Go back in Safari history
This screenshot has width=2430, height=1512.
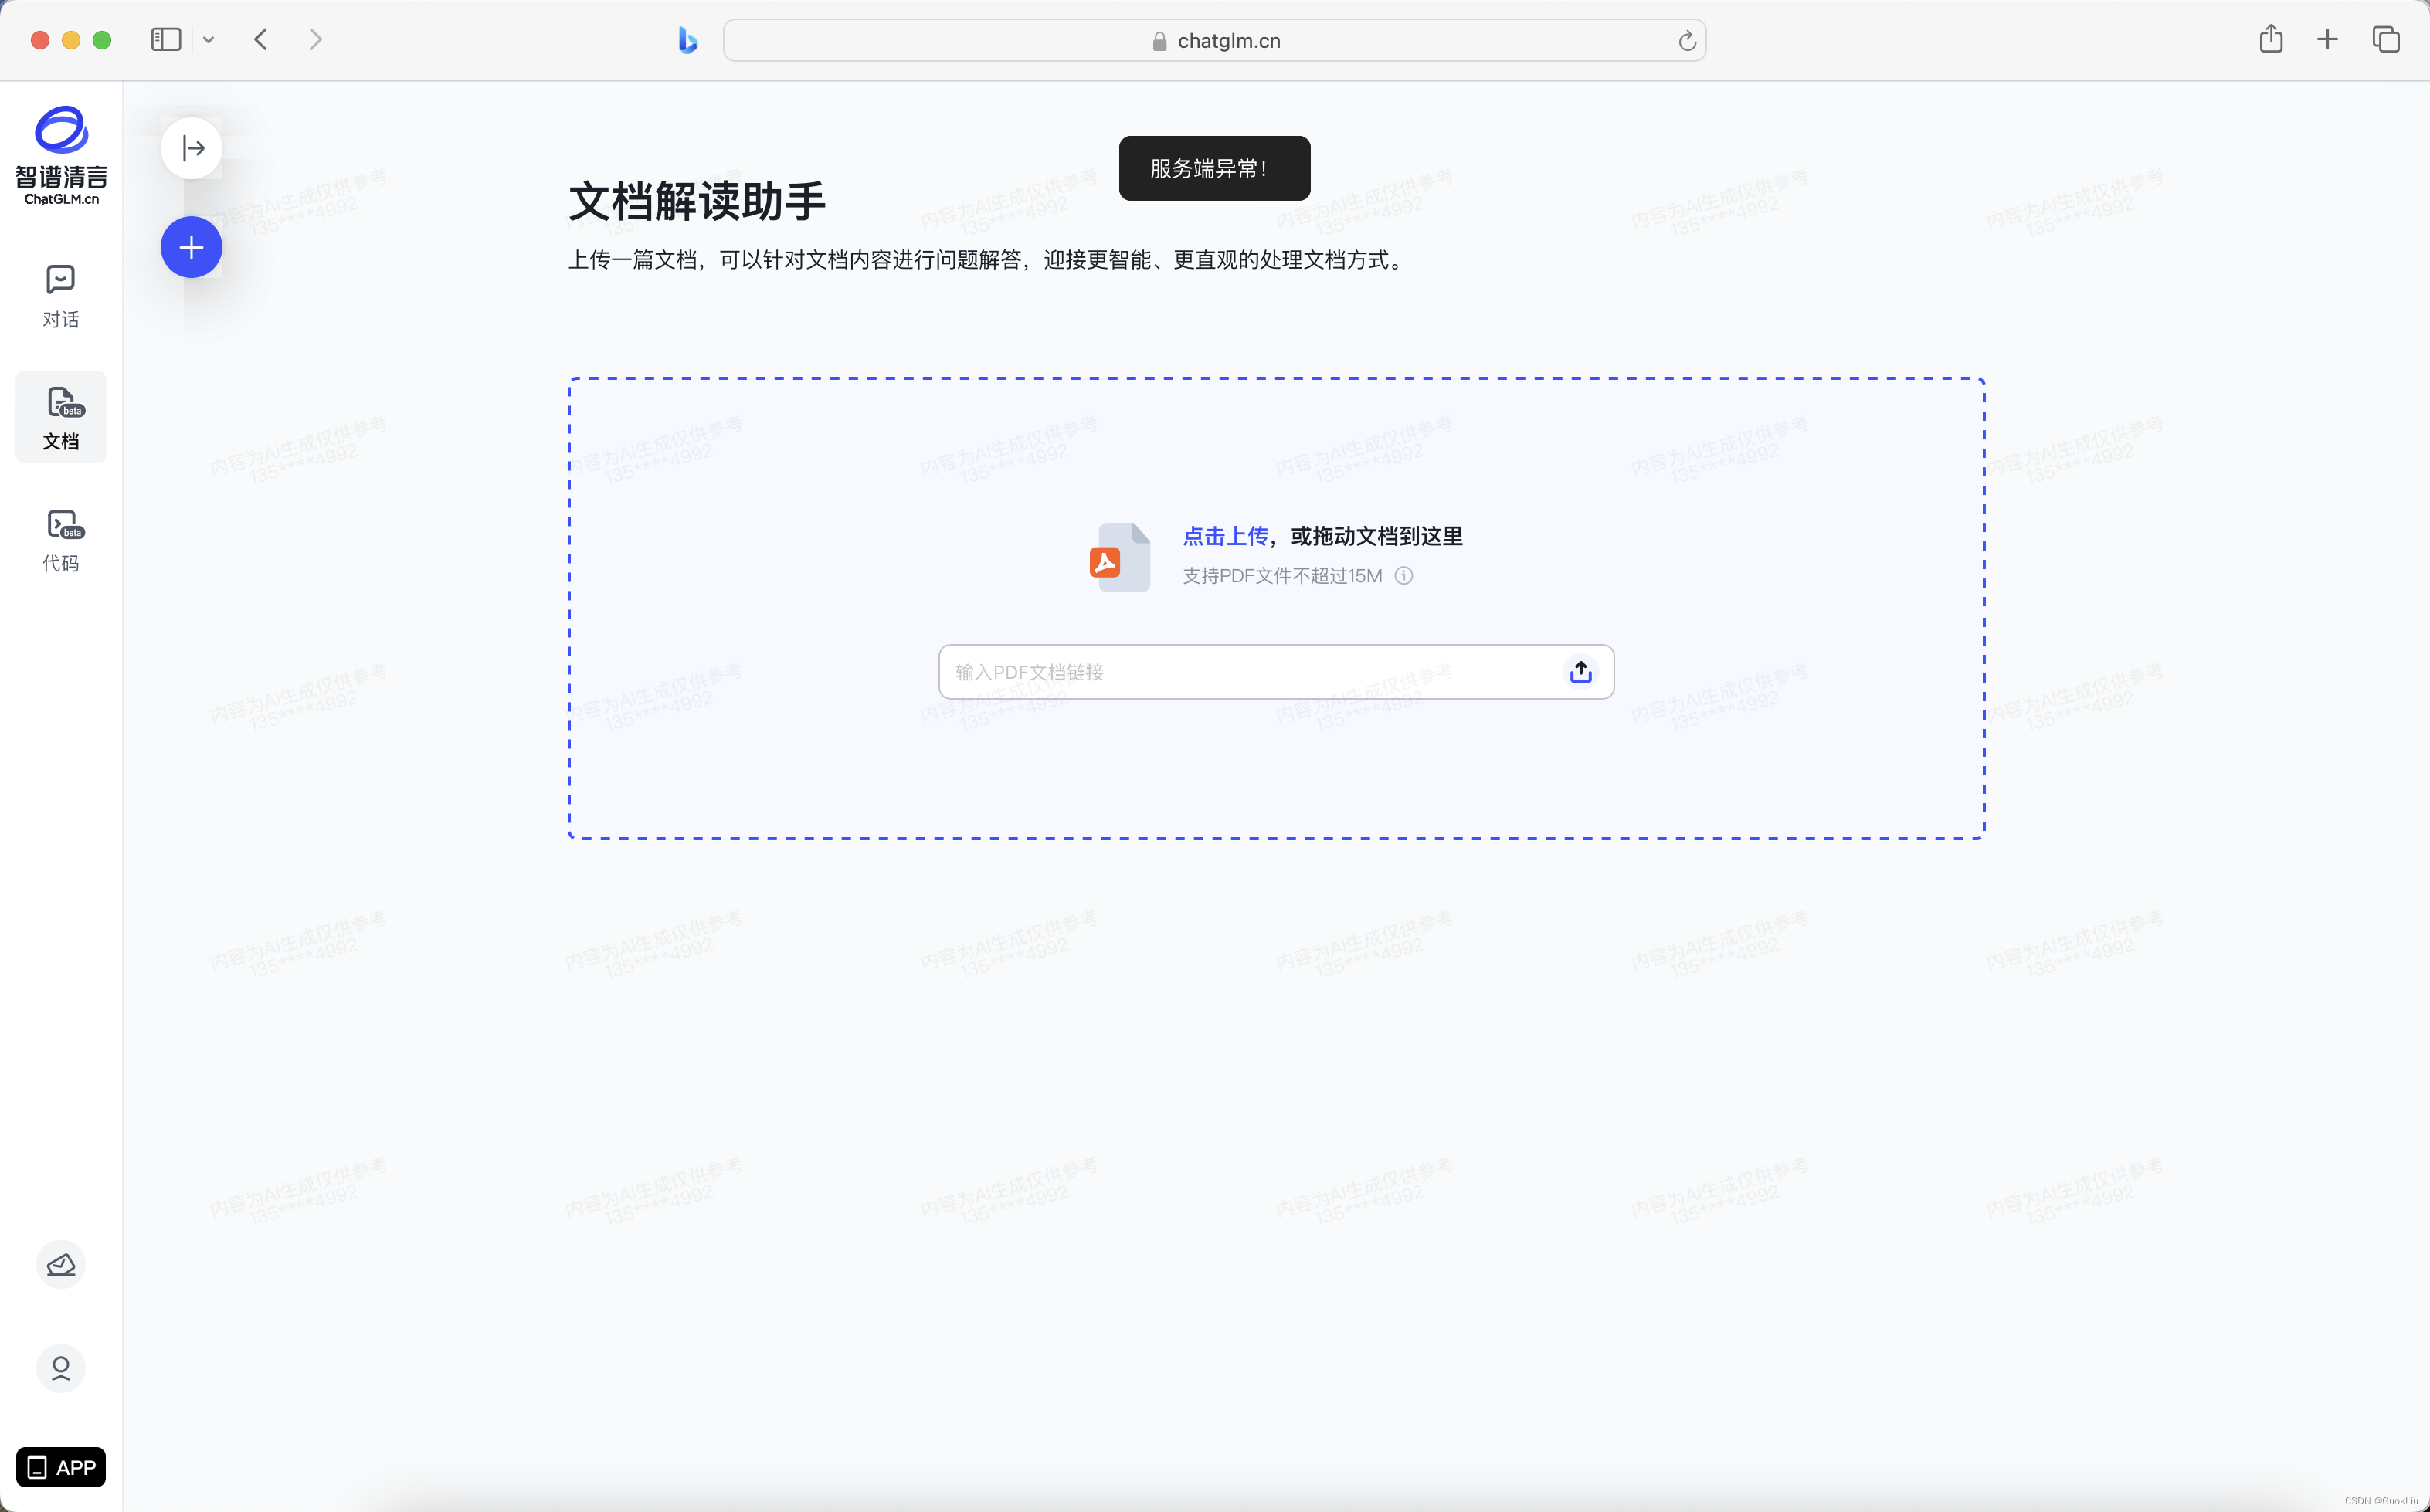(x=261, y=39)
